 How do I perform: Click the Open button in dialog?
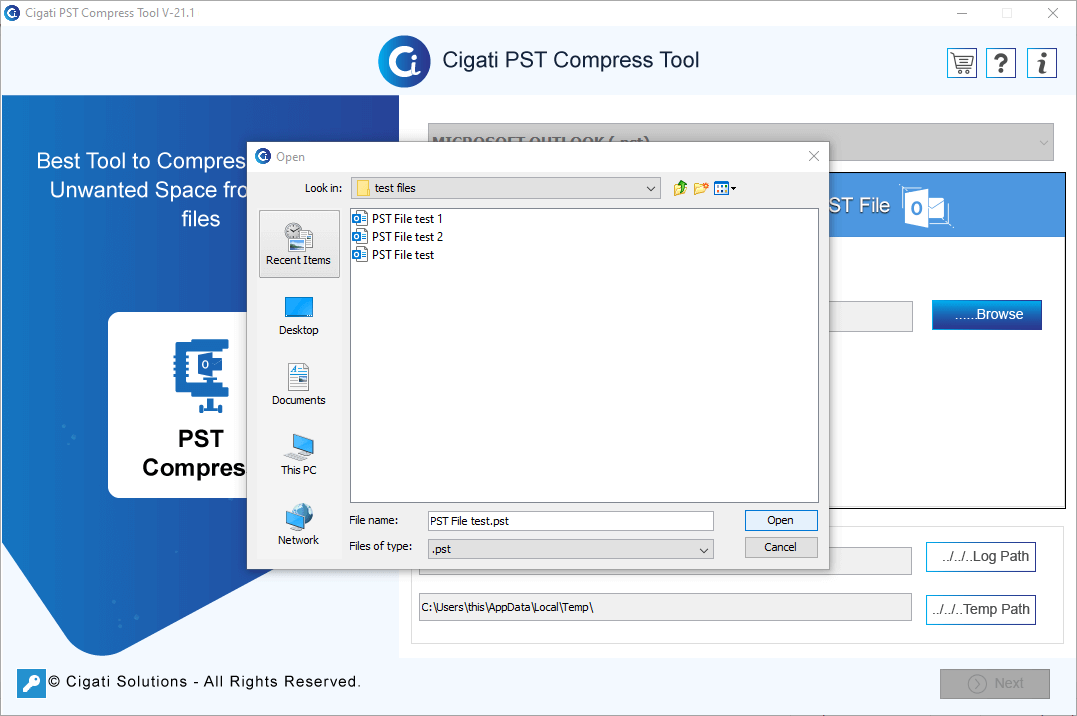tap(781, 520)
